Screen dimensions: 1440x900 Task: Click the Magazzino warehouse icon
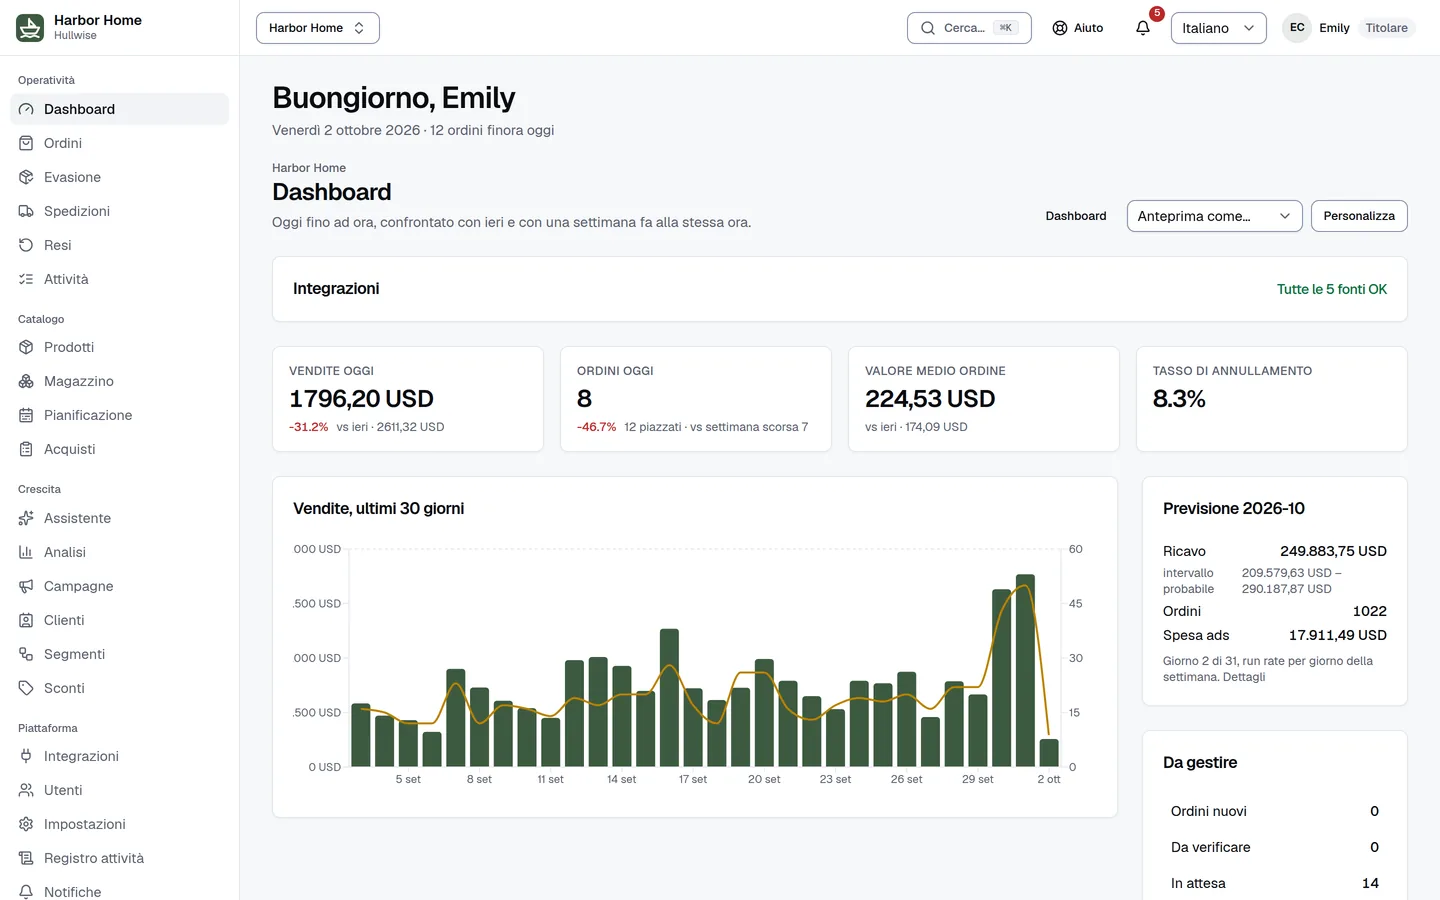click(26, 381)
